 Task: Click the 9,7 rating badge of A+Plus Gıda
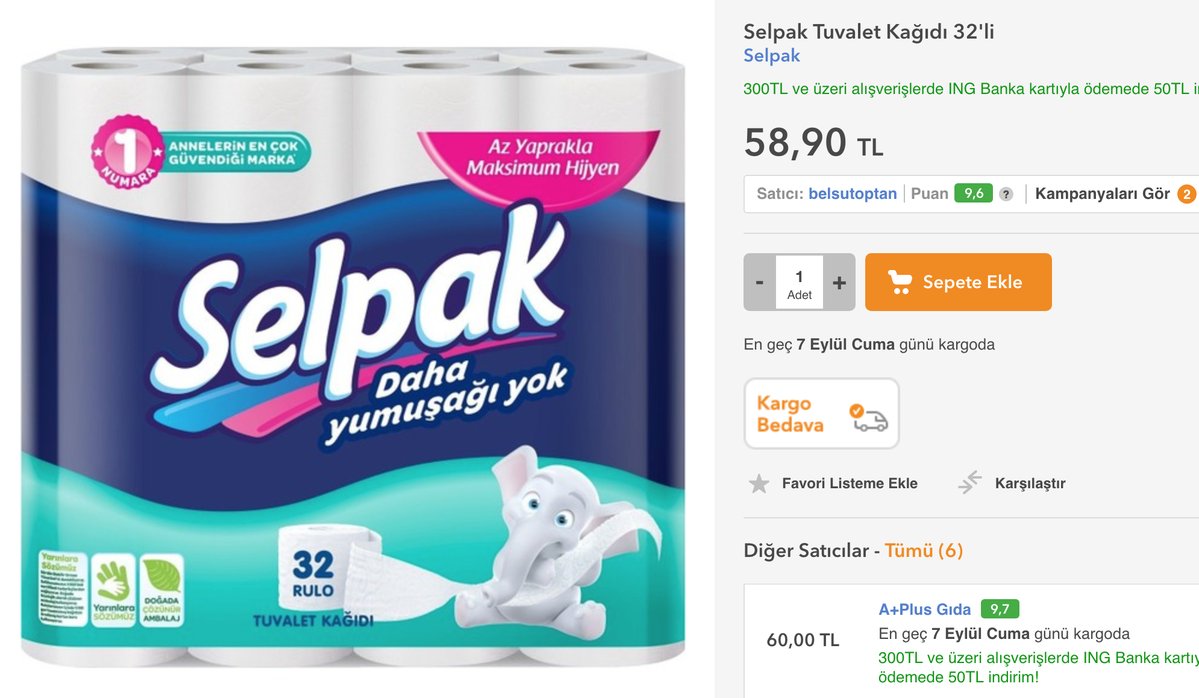[999, 609]
